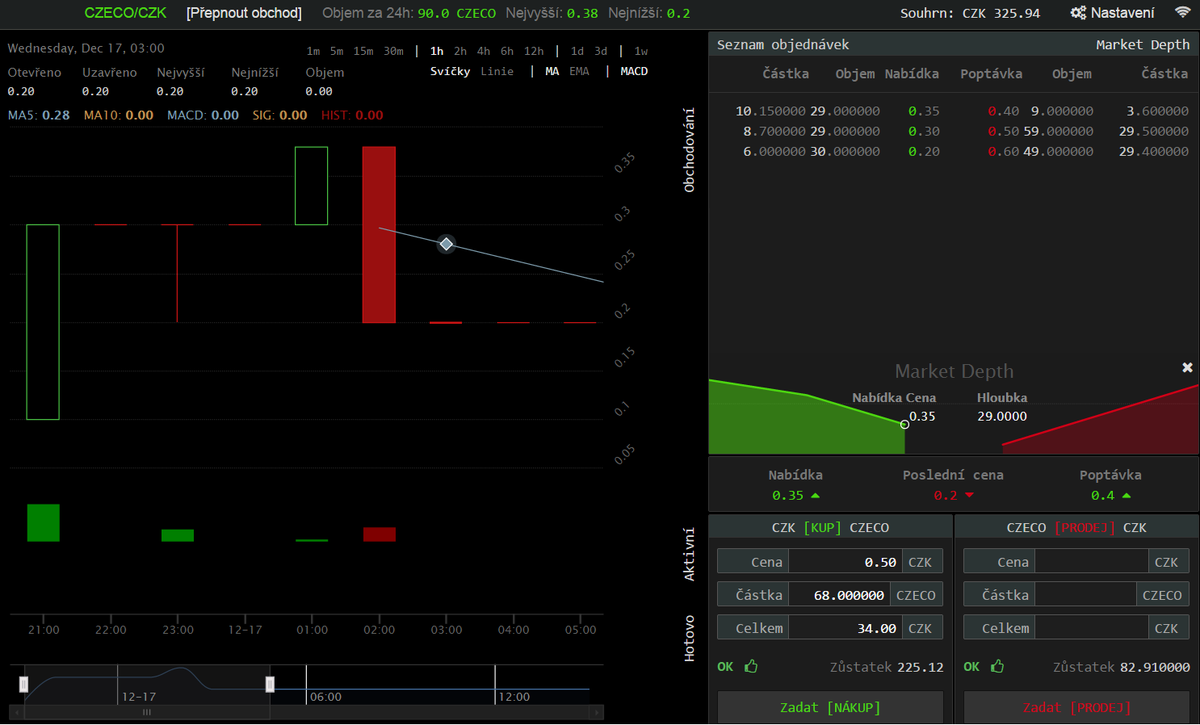The height and width of the screenshot is (725, 1200).
Task: Click the sell Celkem input field
Action: tap(1091, 628)
